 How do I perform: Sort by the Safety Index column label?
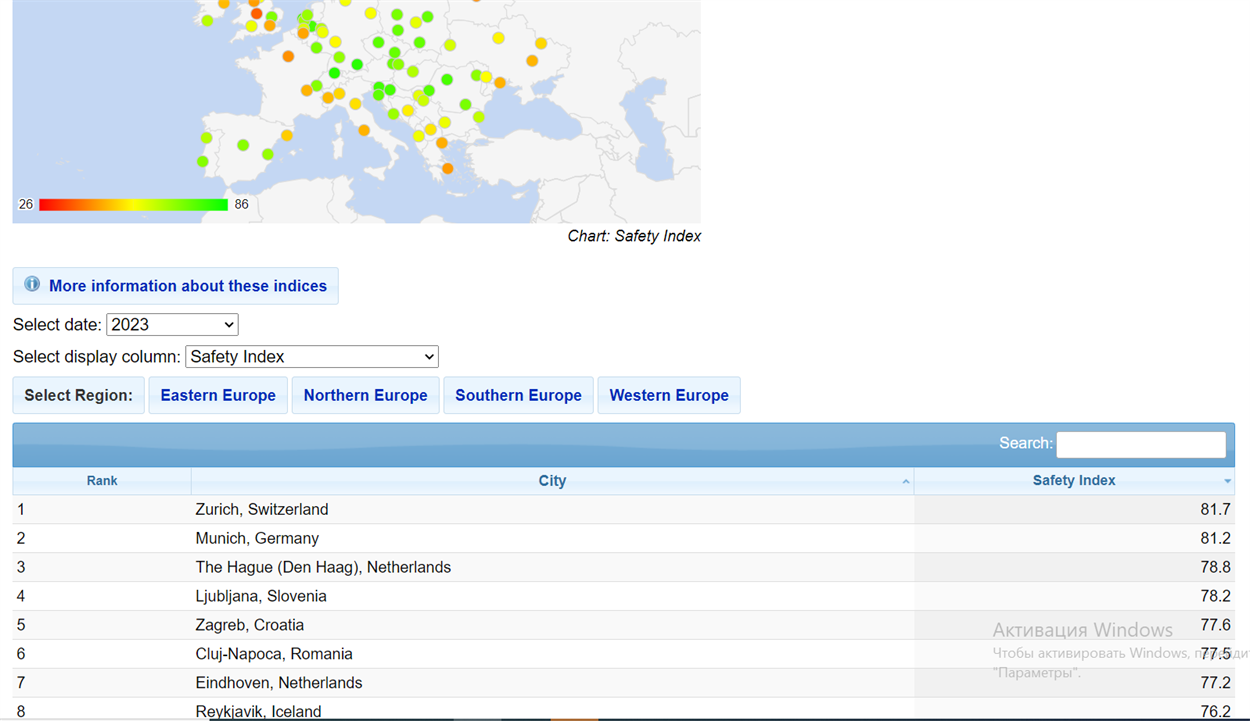(x=1074, y=481)
